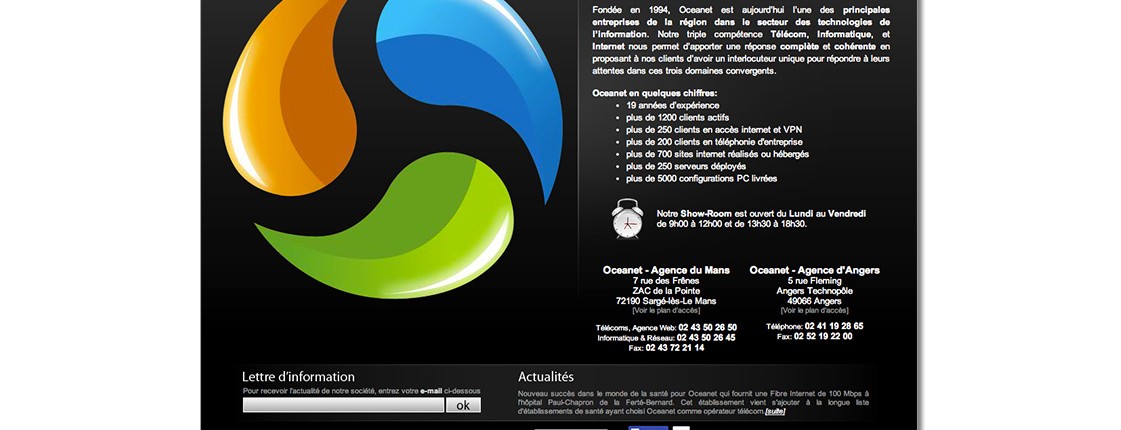Open the Le Mans agency access plan link

pos(666,311)
